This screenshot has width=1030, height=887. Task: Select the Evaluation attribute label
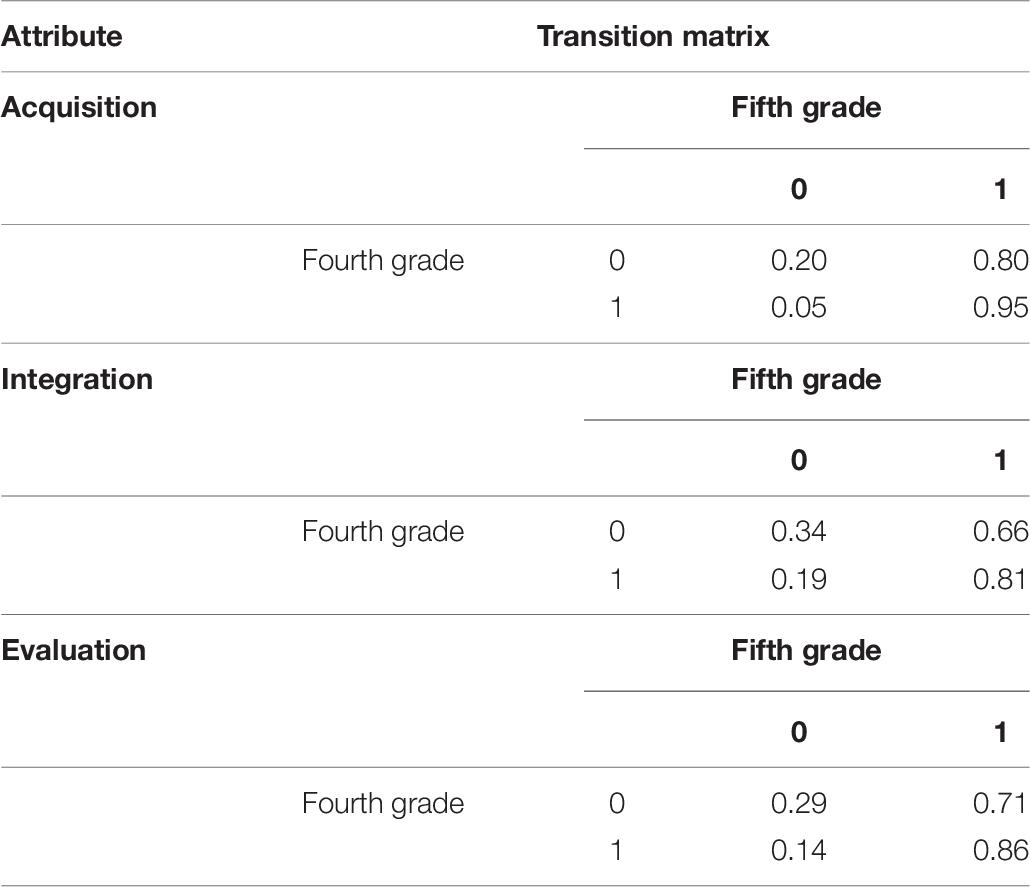tap(74, 650)
